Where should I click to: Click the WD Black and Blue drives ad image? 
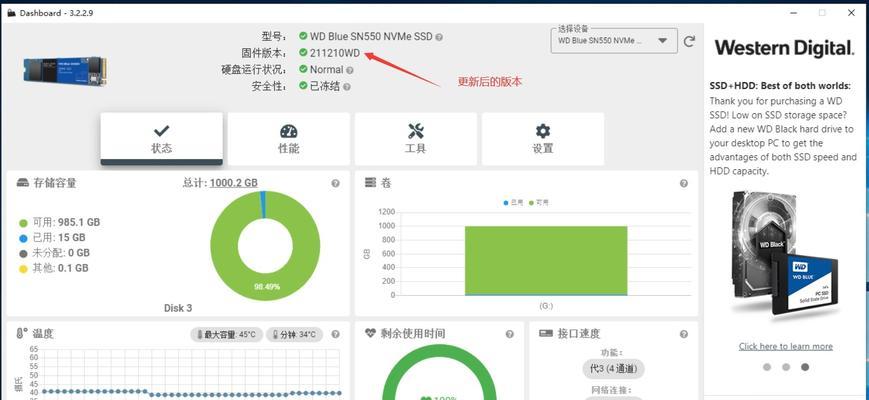[x=784, y=256]
